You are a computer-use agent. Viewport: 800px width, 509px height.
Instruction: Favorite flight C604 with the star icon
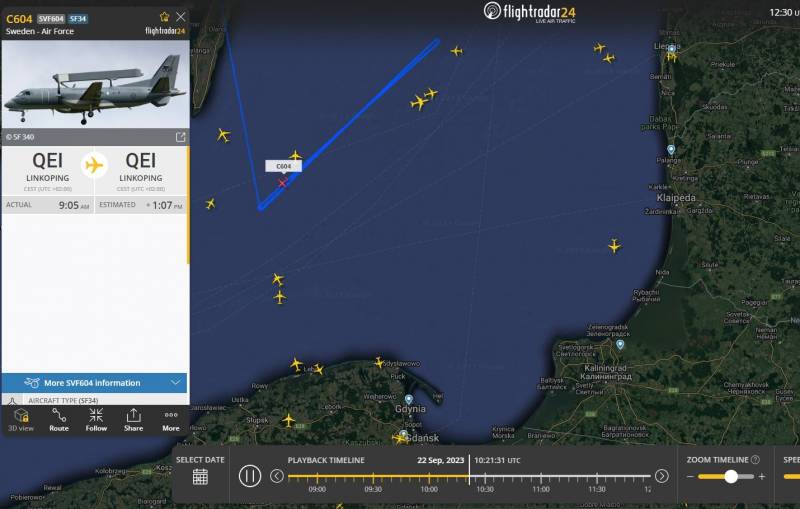click(164, 17)
